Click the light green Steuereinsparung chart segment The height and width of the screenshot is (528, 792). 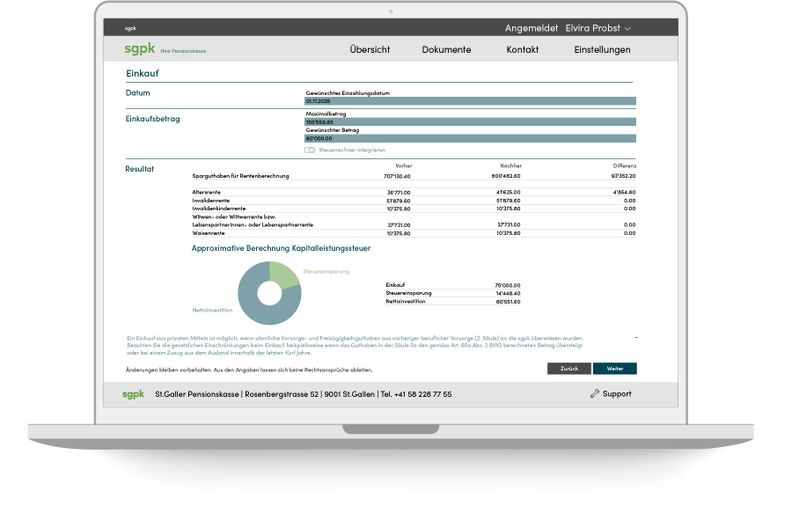(283, 273)
